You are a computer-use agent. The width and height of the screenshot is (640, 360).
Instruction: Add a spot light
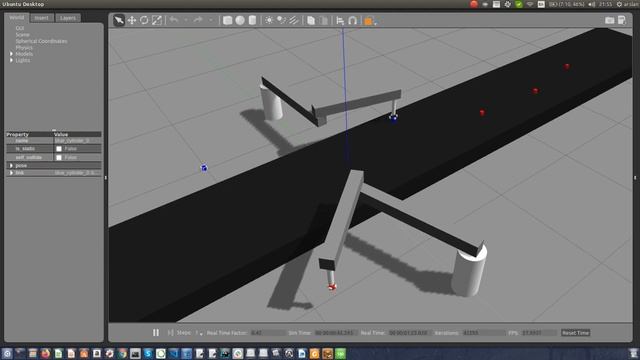click(x=281, y=20)
